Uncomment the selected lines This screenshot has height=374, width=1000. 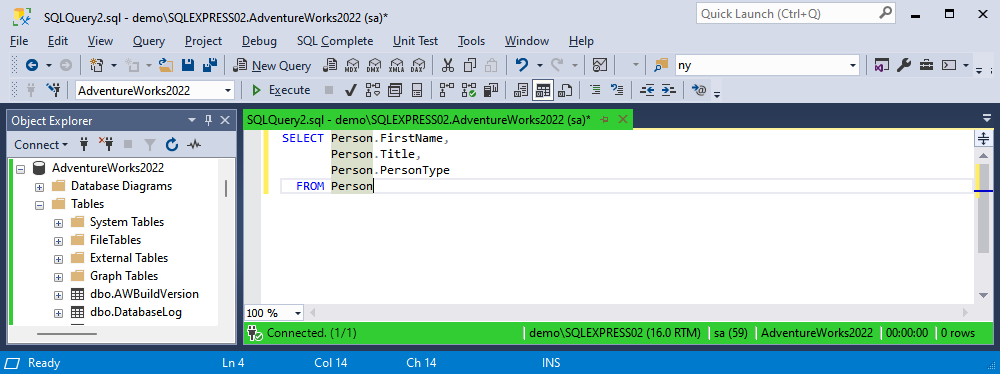pos(617,90)
